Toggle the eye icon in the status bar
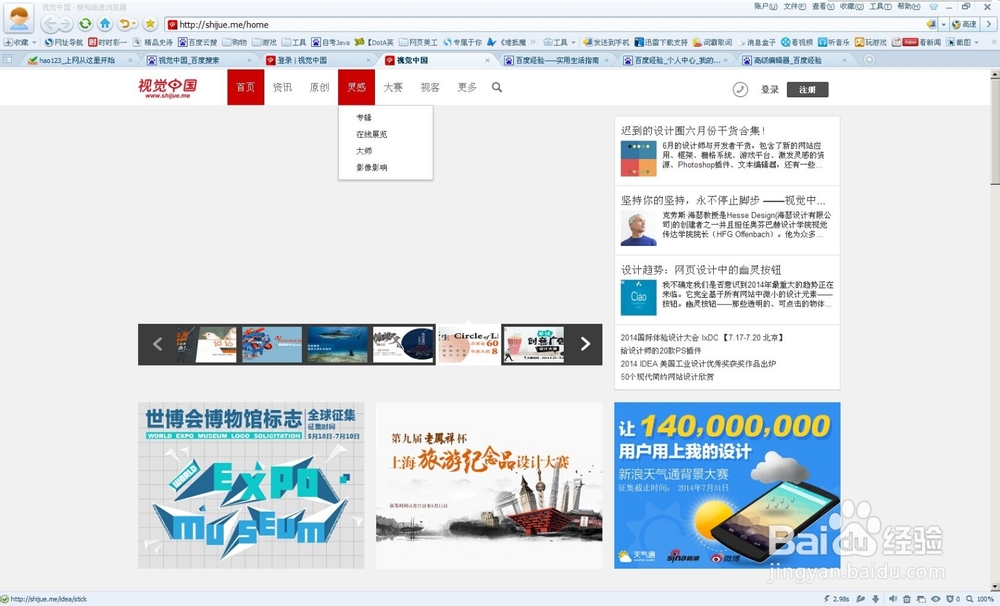This screenshot has height=606, width=1000. point(936,599)
